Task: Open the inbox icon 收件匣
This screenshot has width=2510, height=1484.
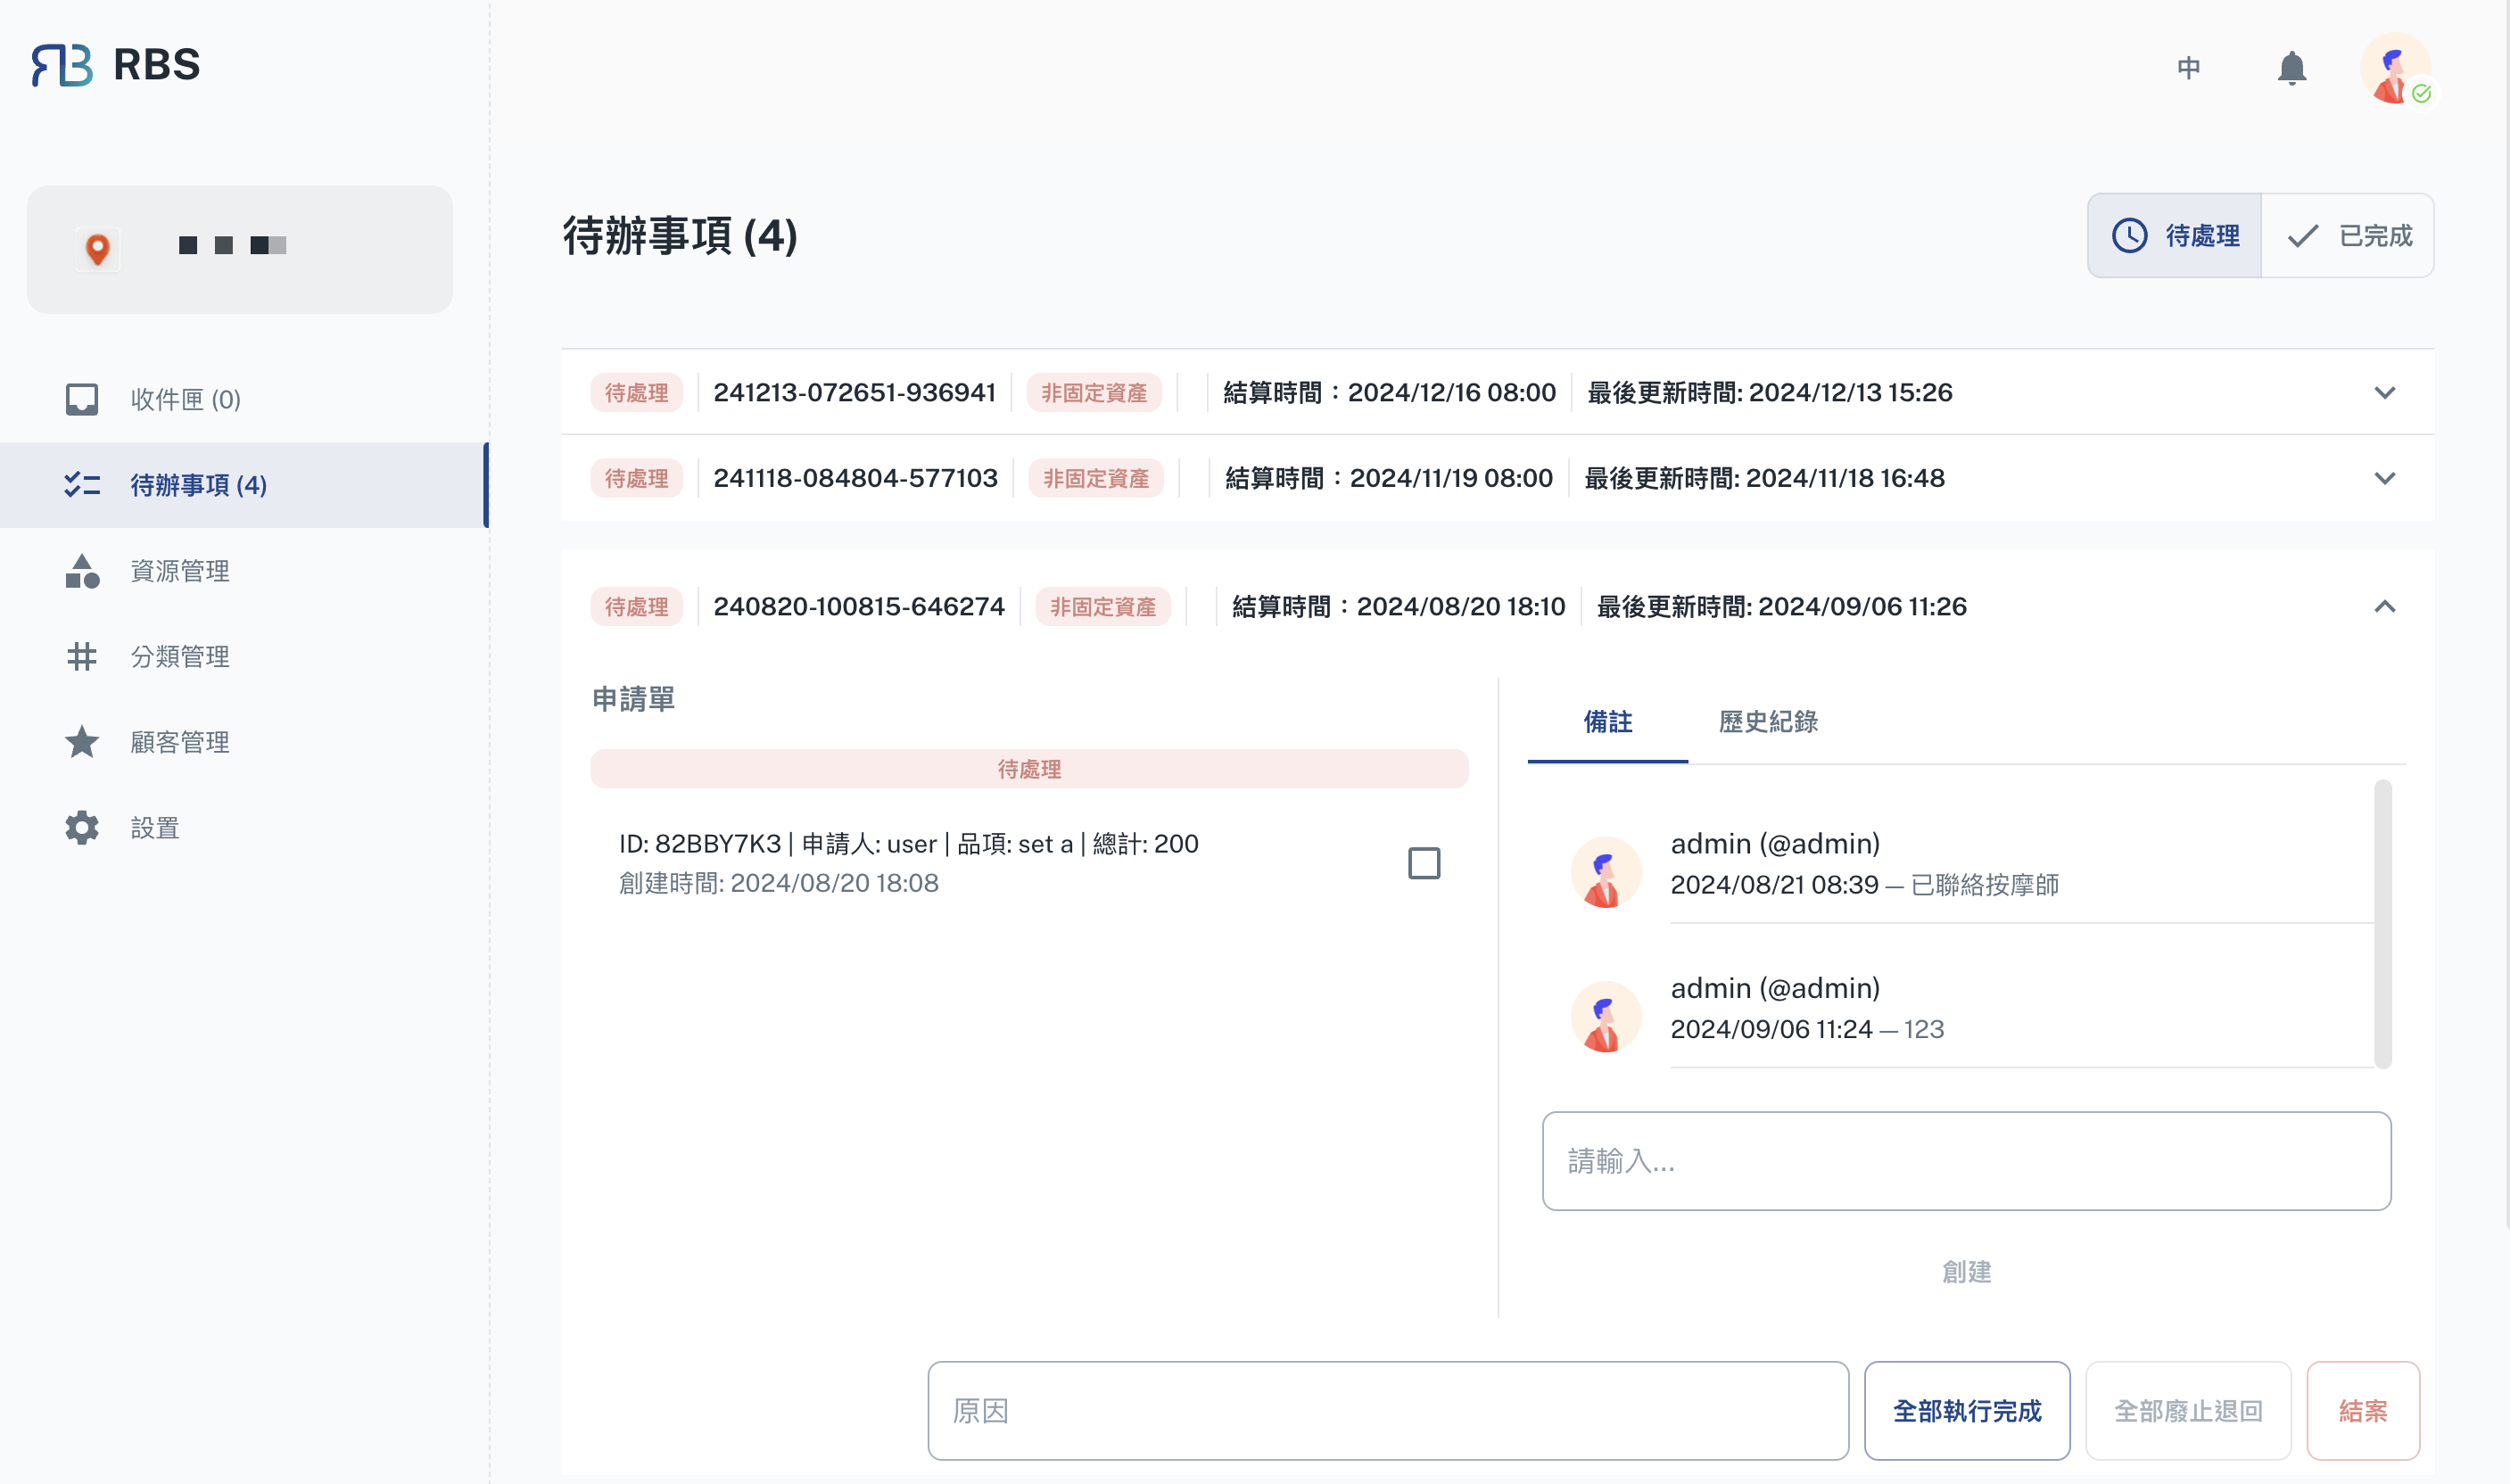Action: point(82,399)
